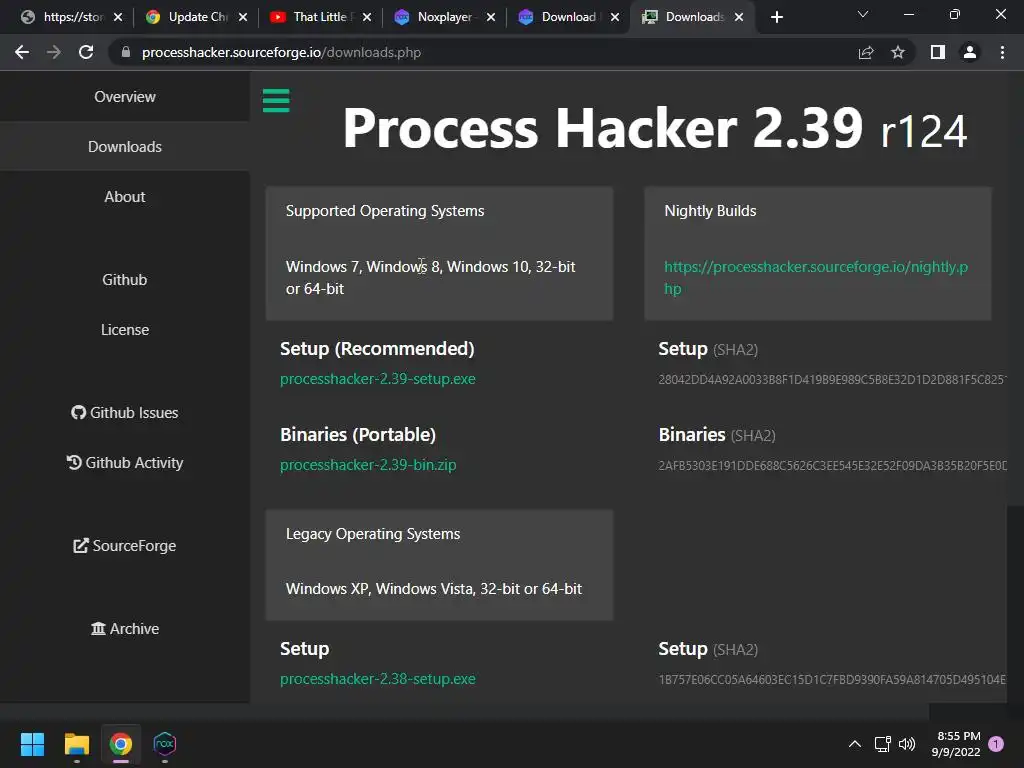1024x768 pixels.
Task: Show hidden system tray icons
Action: [x=855, y=744]
